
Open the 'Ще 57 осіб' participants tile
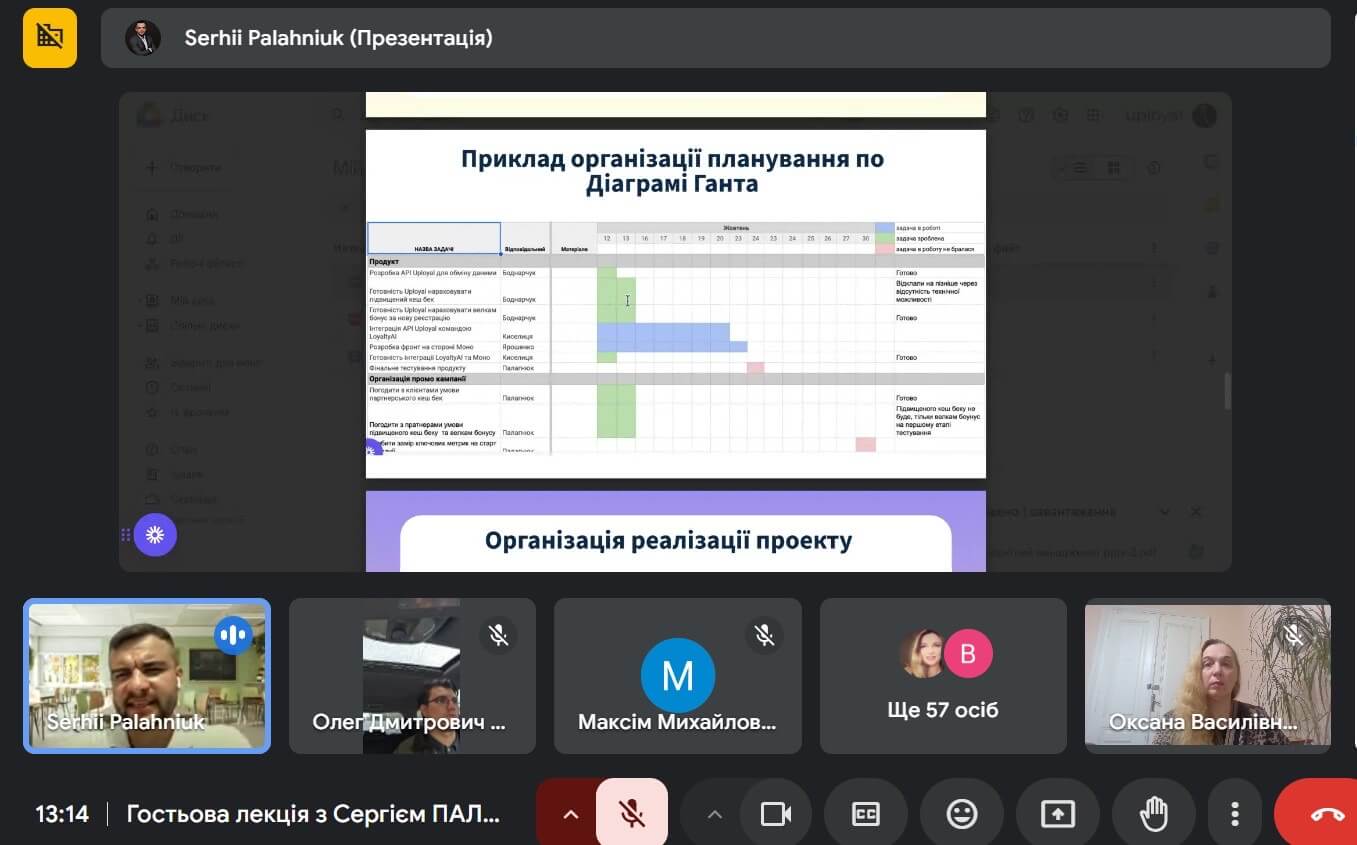tap(942, 676)
